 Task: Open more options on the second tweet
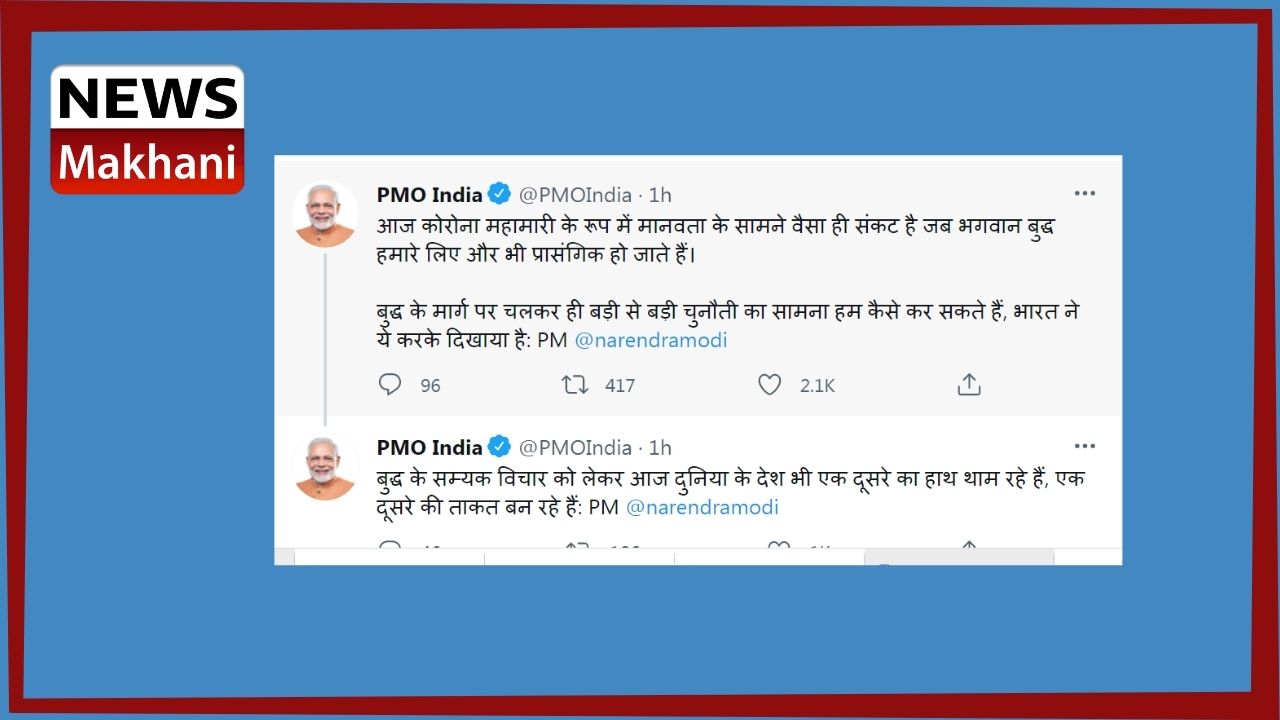[x=1085, y=447]
